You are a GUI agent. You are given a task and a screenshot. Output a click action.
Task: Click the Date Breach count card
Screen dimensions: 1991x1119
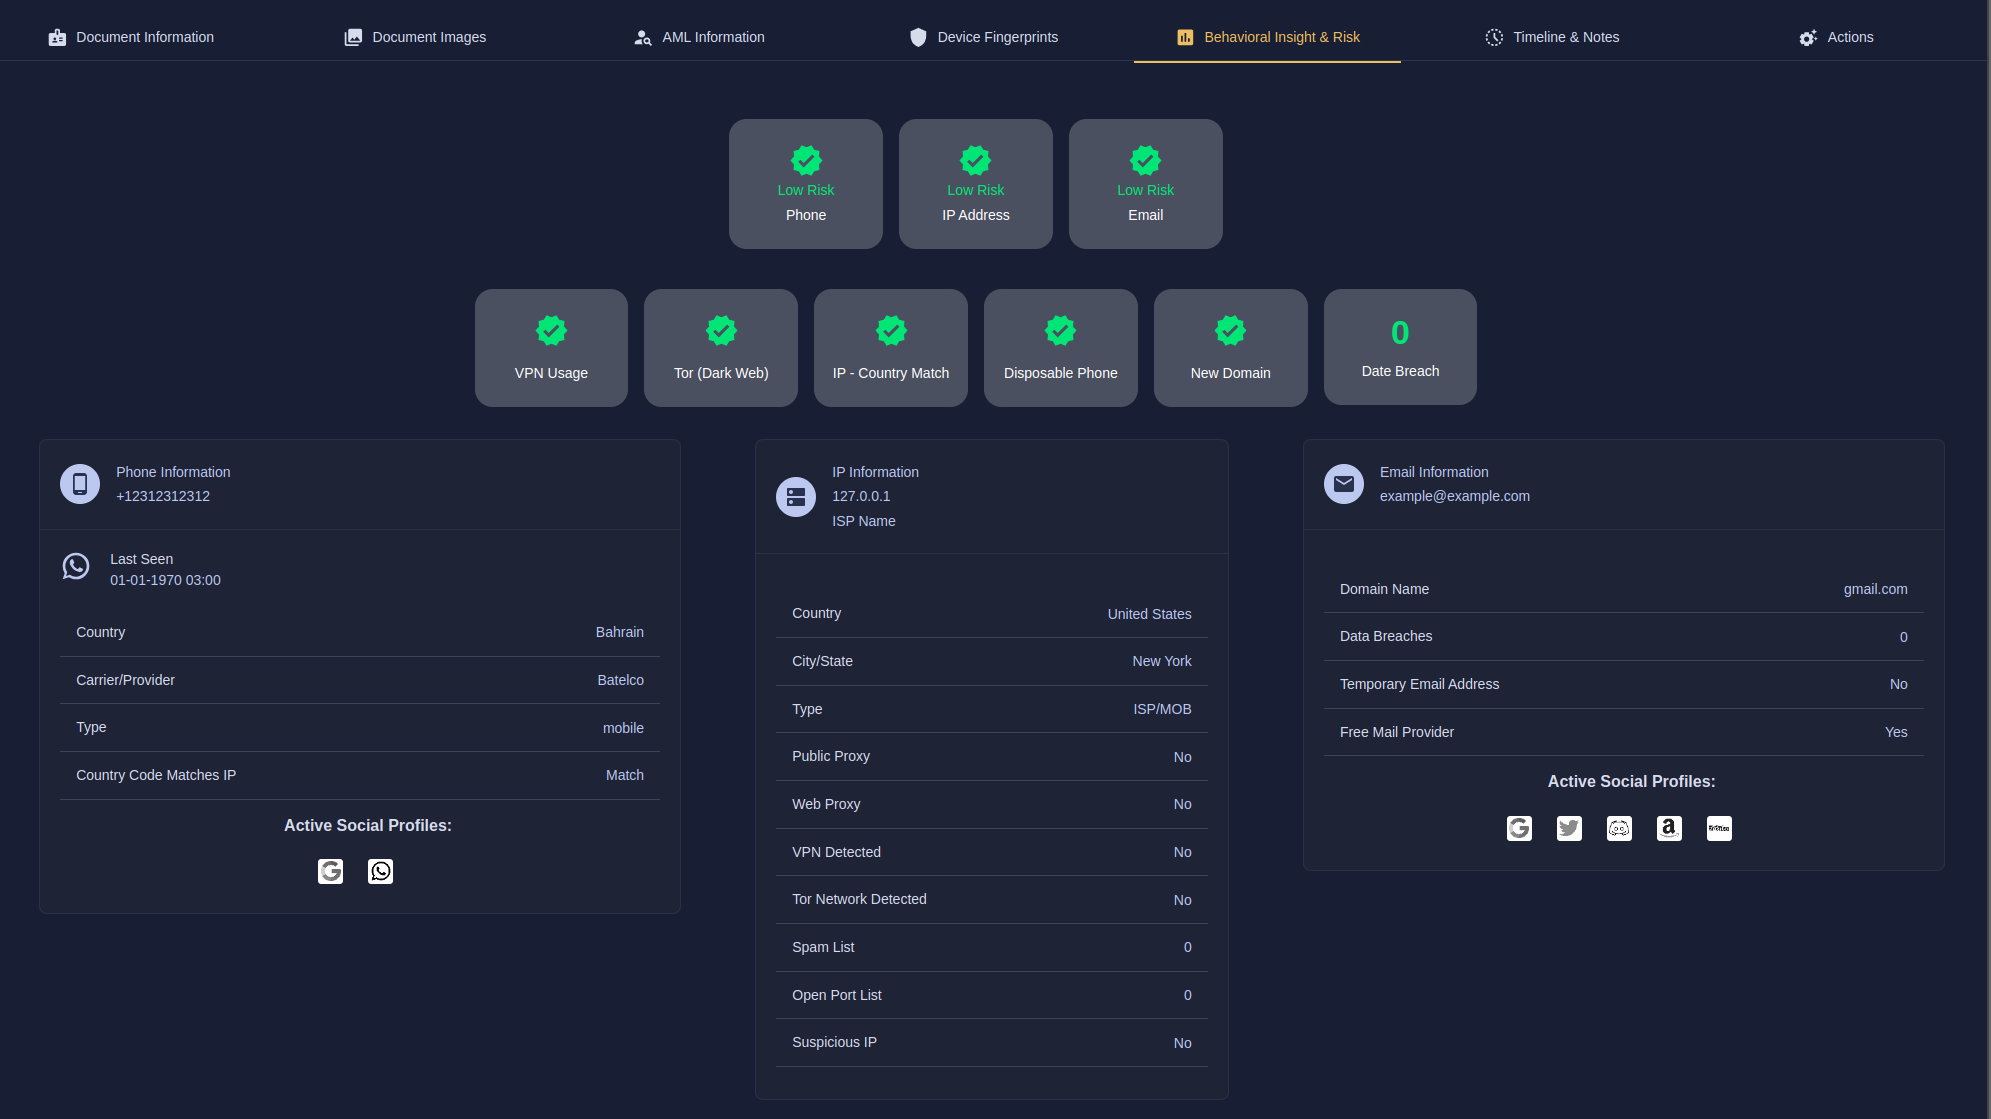[1400, 347]
